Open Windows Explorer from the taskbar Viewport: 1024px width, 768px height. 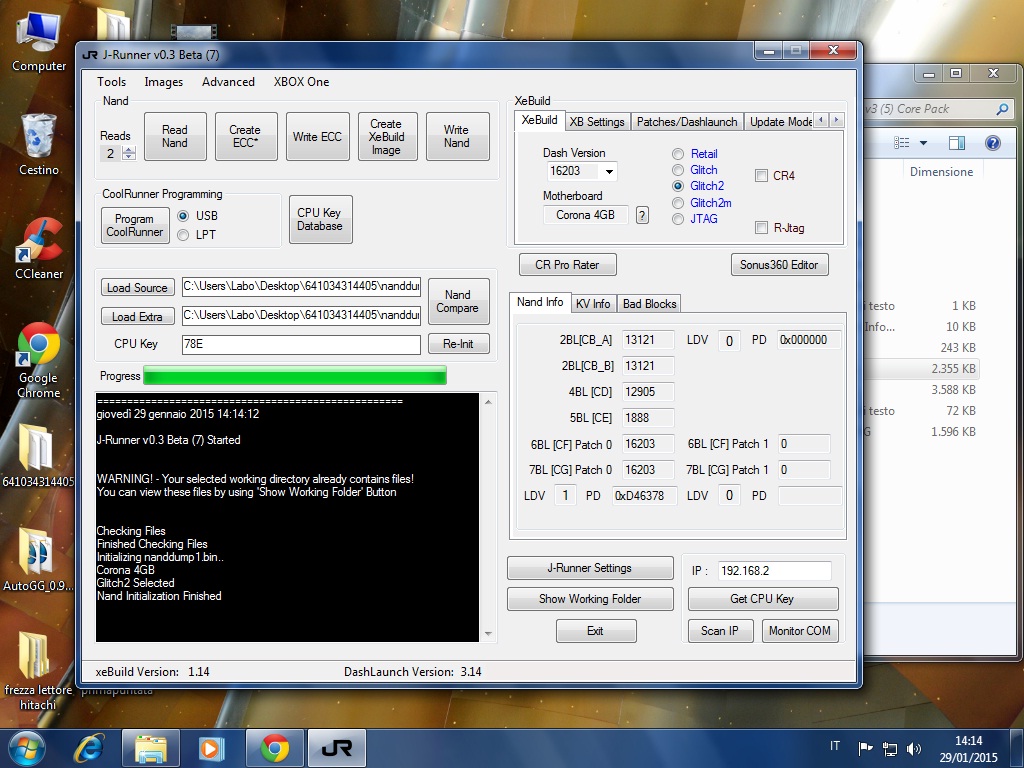[151, 748]
